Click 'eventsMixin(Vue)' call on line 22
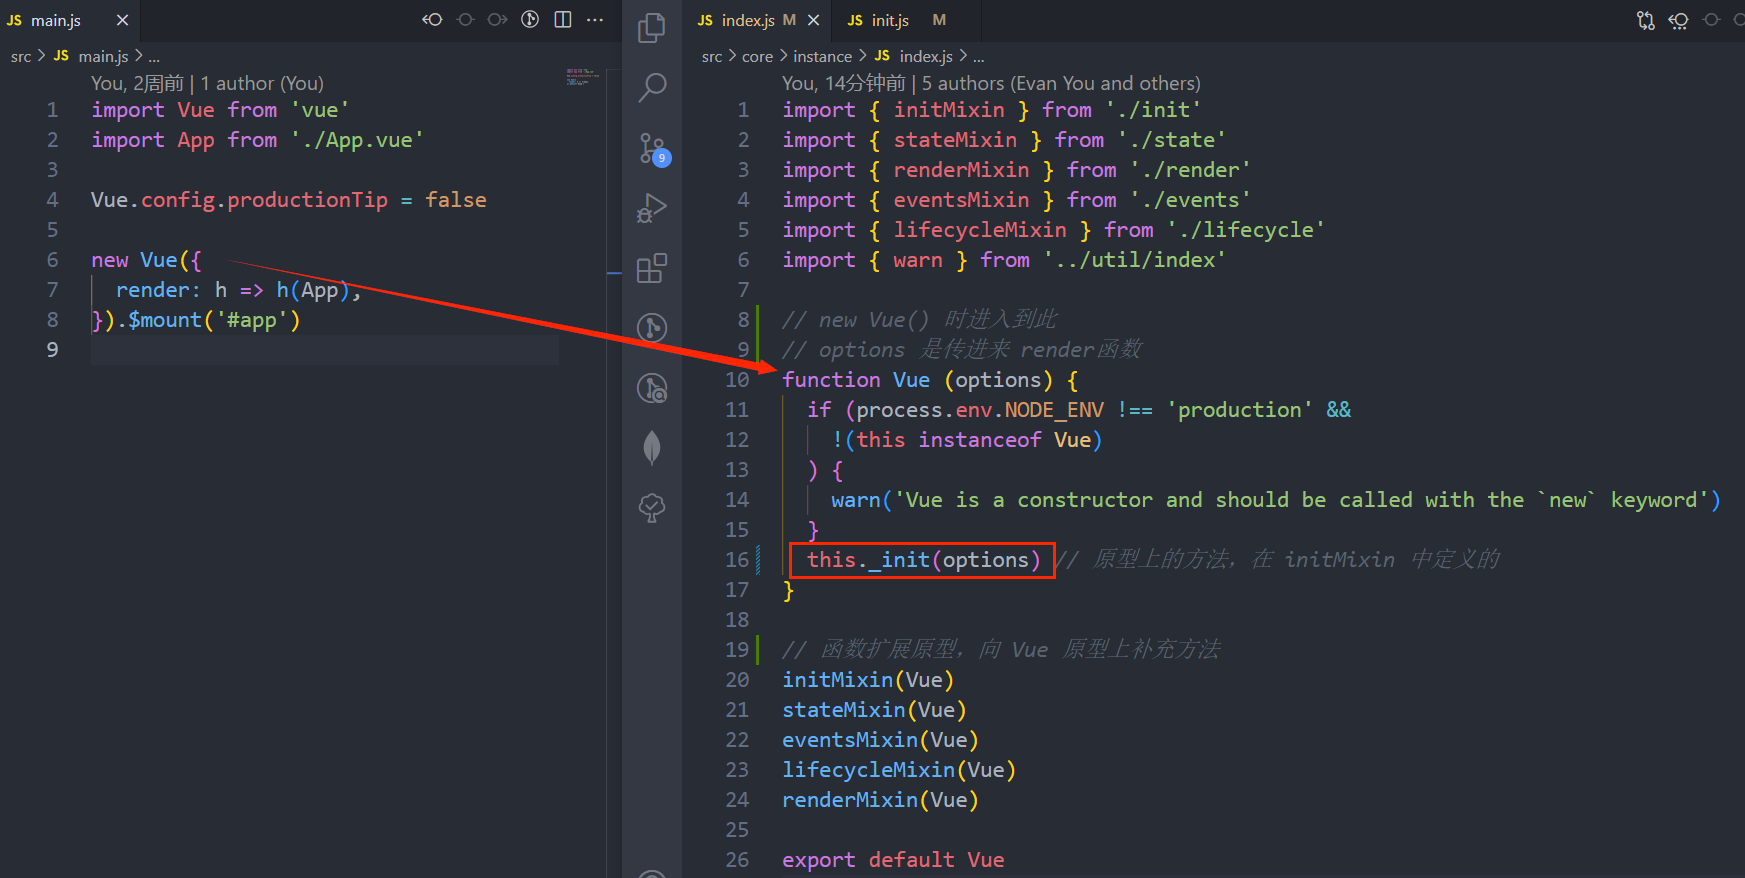This screenshot has height=878, width=1745. [880, 740]
